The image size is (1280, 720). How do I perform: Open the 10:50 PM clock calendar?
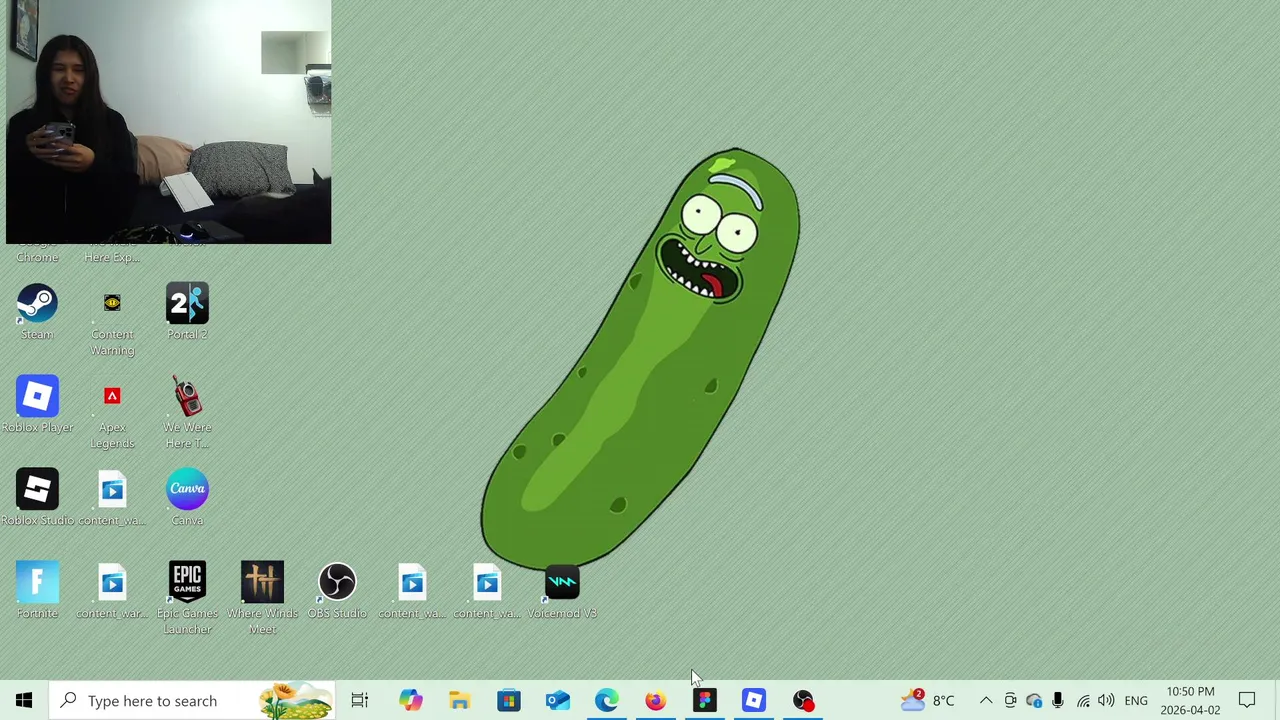point(1190,701)
